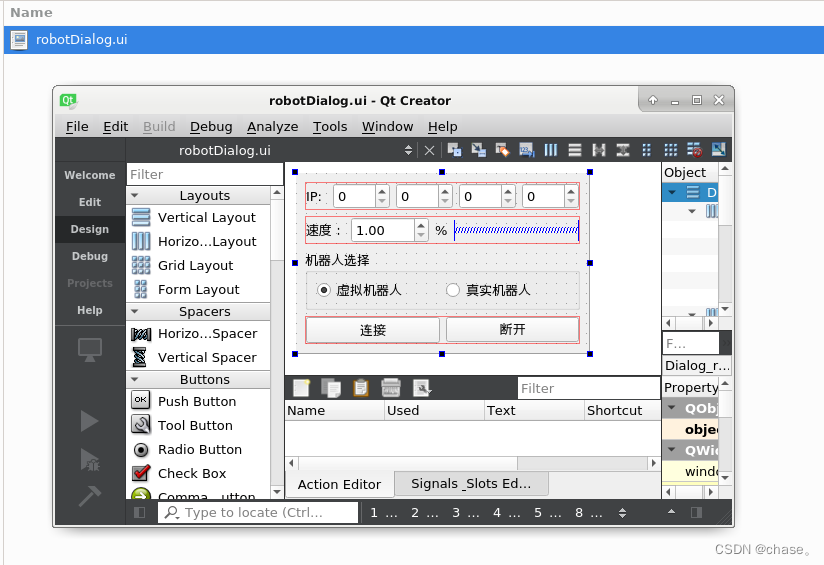Click the 连接 button

tap(373, 330)
